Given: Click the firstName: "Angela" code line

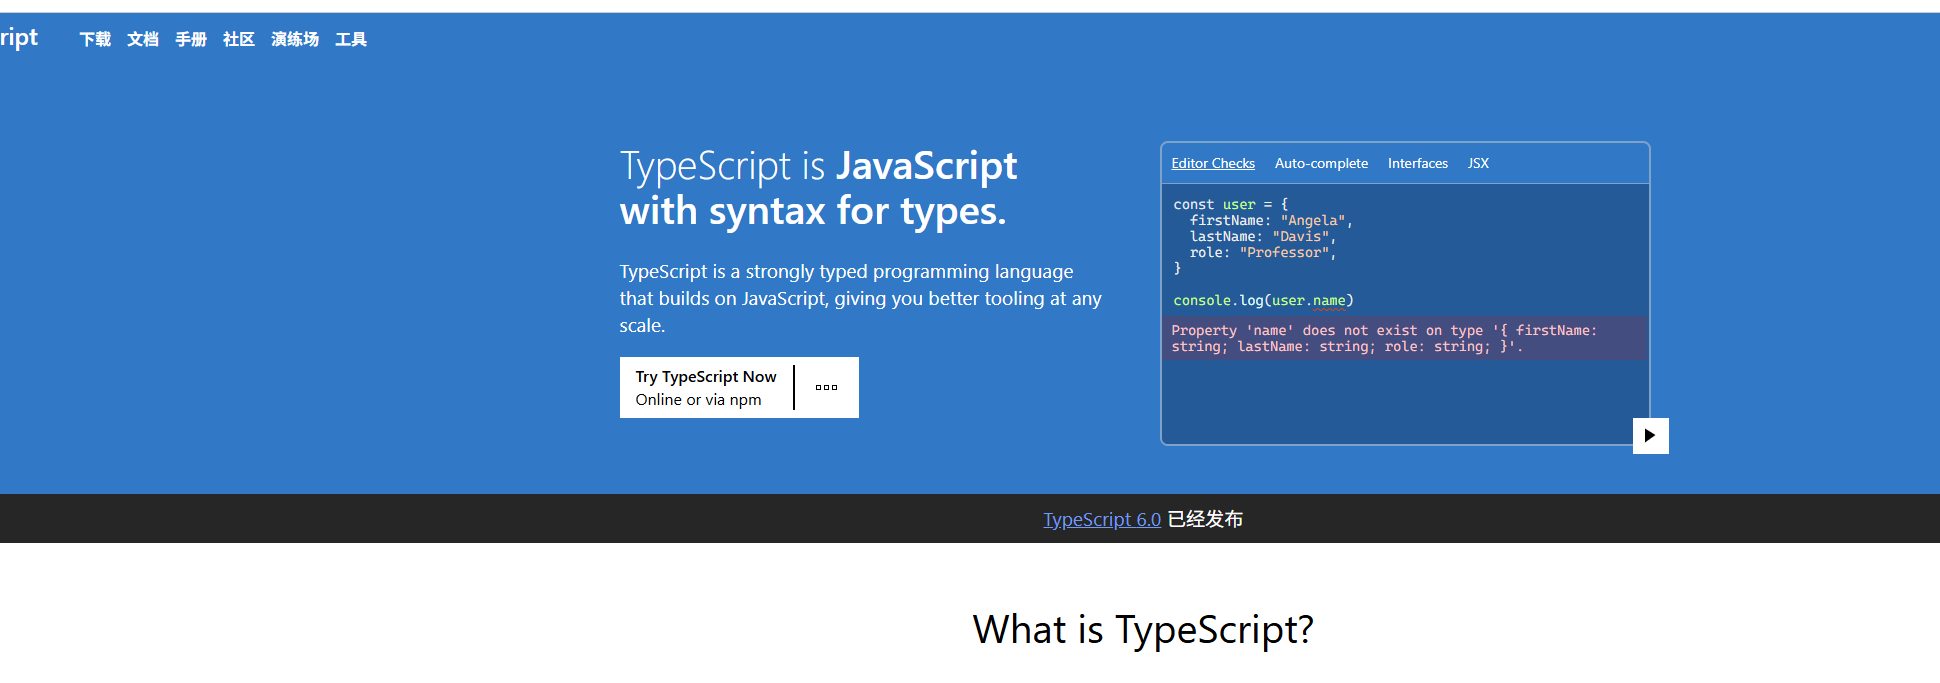Looking at the screenshot, I should [1271, 220].
